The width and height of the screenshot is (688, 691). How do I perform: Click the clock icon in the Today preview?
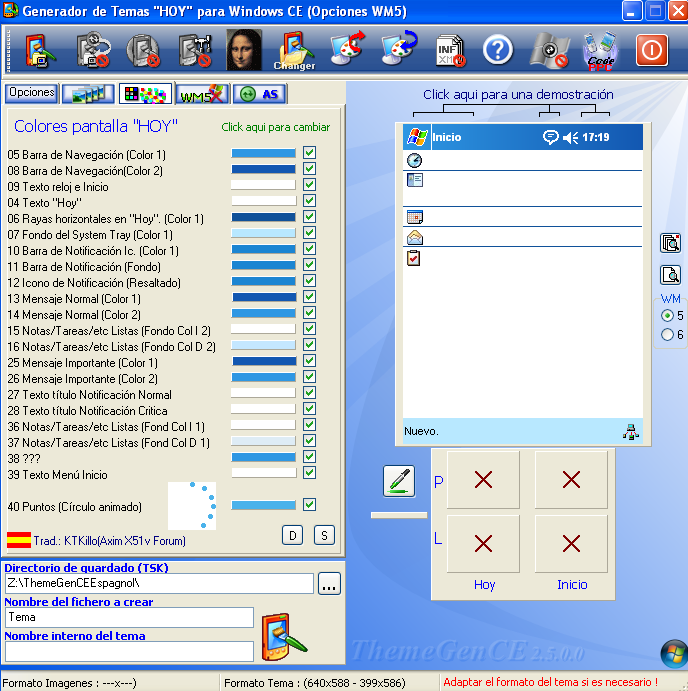414,160
